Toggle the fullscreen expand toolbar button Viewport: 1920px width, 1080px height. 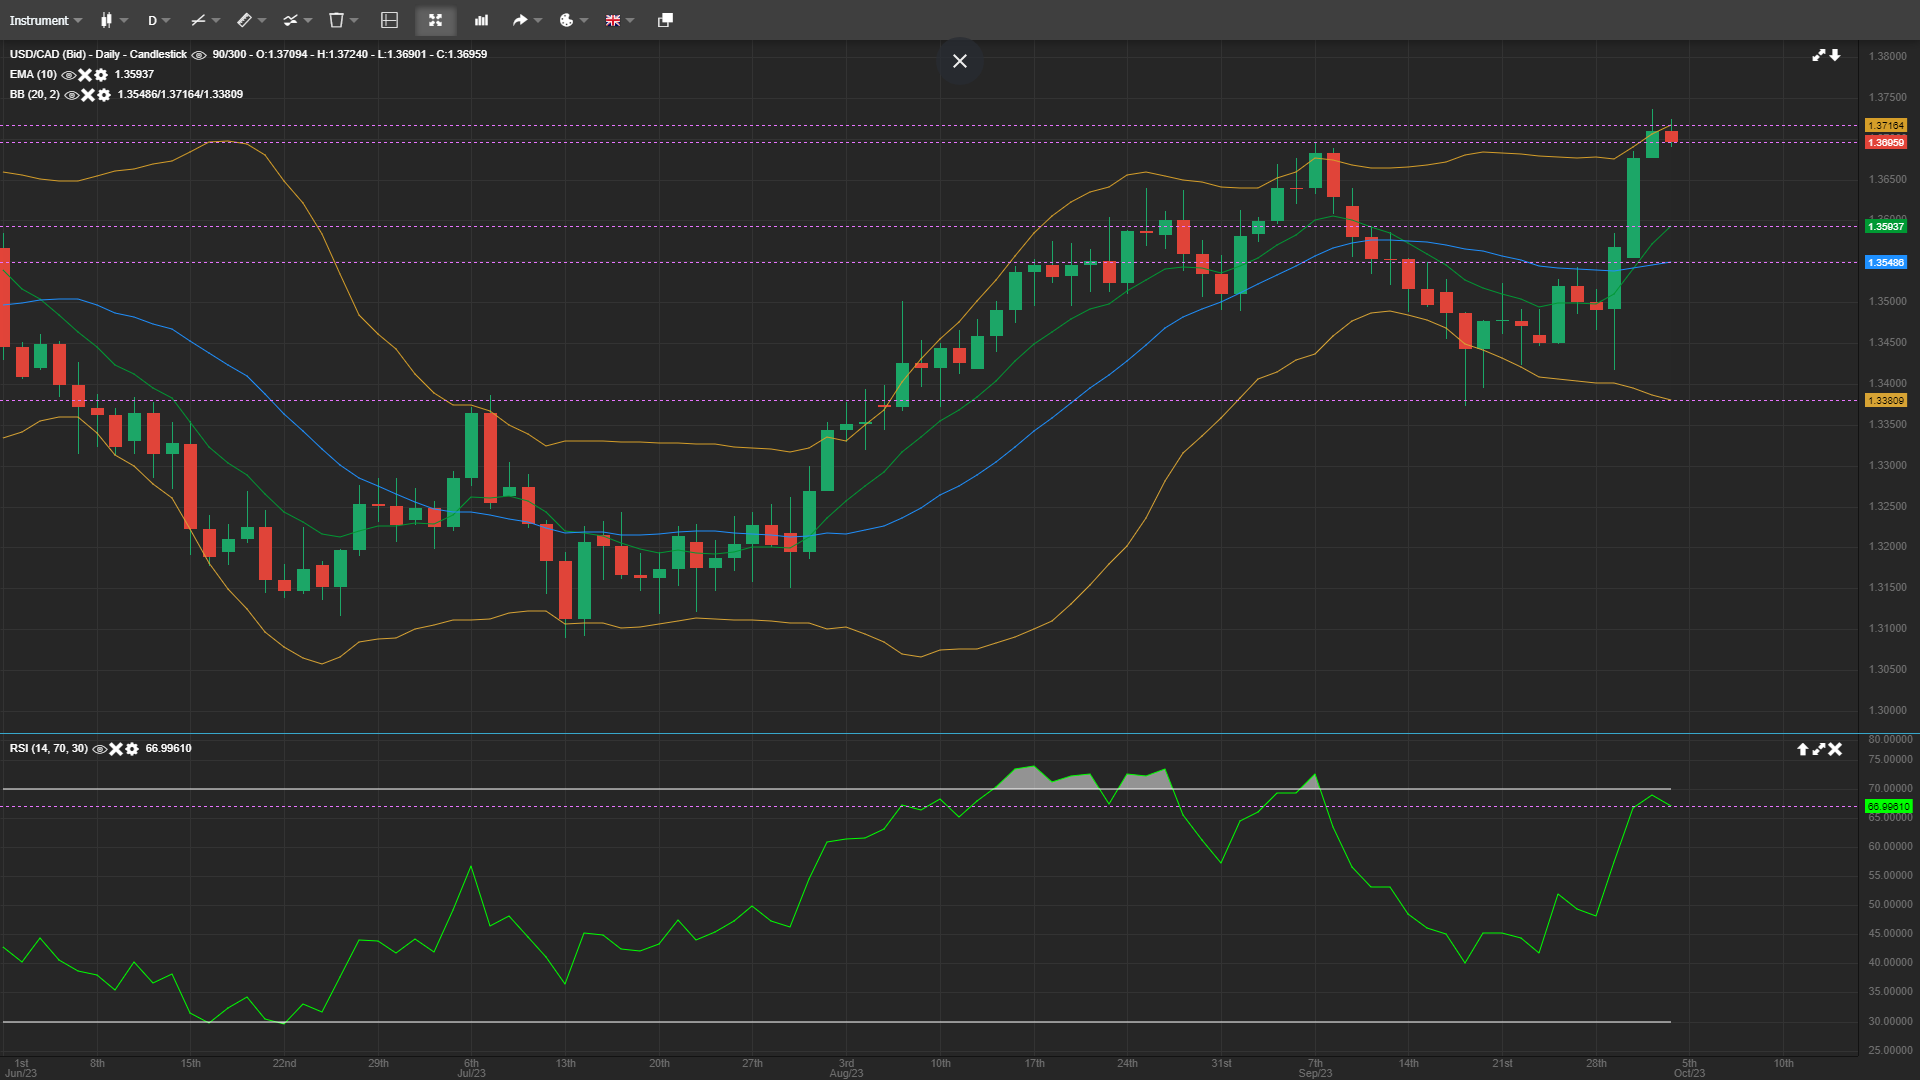pyautogui.click(x=435, y=20)
